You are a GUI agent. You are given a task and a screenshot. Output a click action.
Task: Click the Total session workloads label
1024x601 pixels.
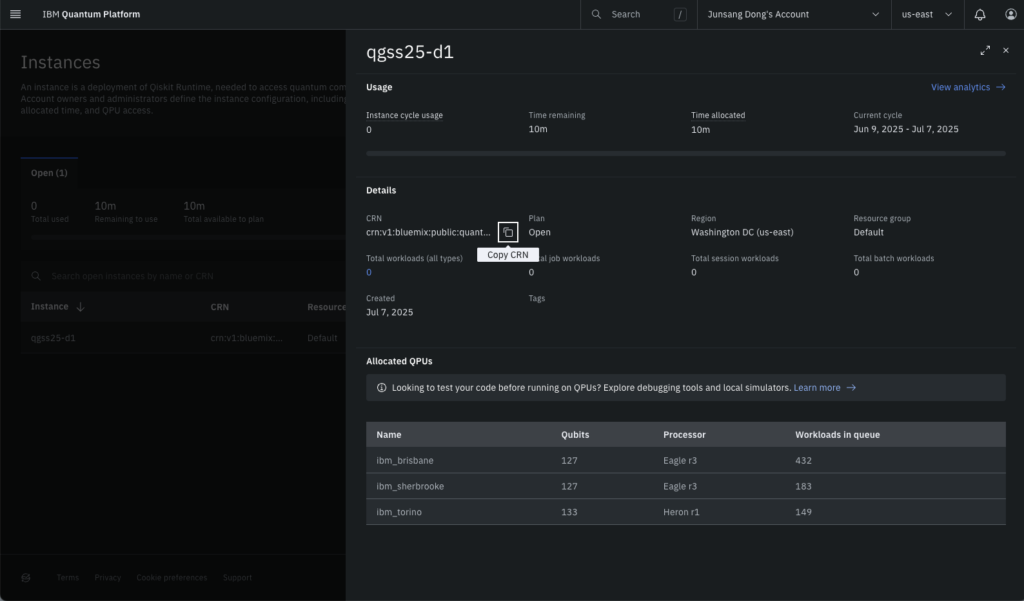tap(735, 258)
